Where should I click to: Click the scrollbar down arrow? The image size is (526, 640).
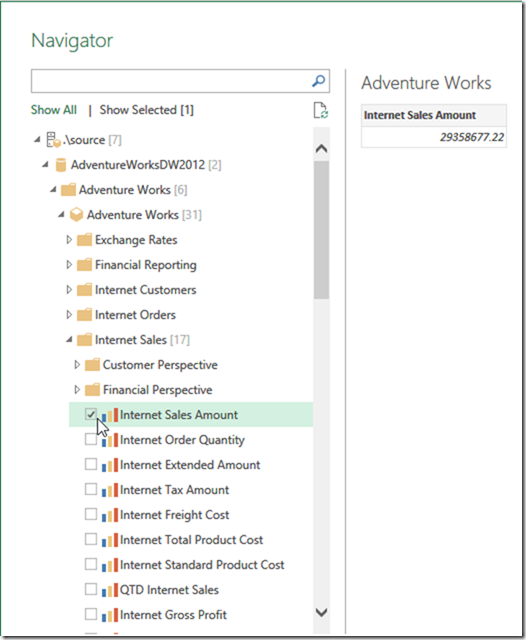point(322,612)
